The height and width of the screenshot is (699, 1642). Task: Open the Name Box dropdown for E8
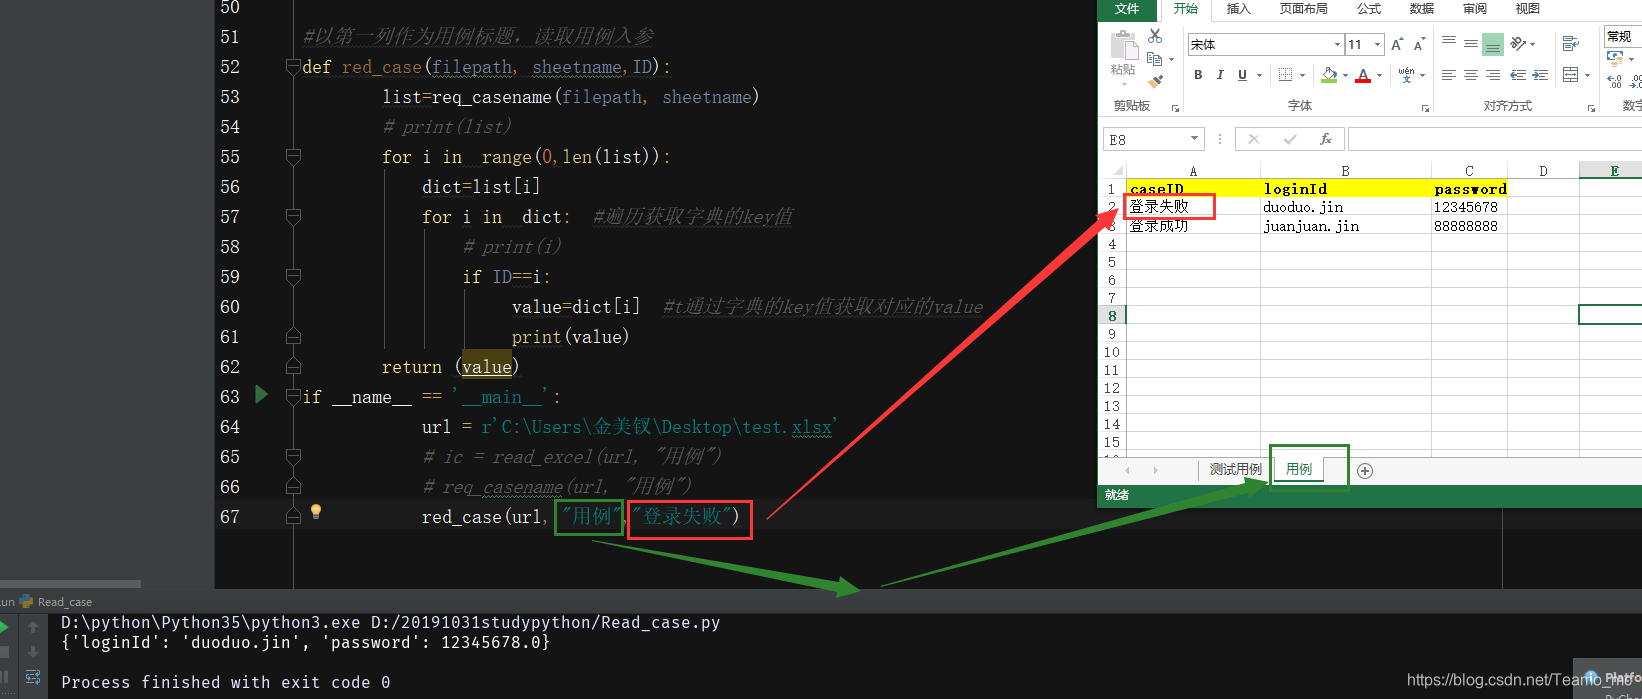point(1194,139)
